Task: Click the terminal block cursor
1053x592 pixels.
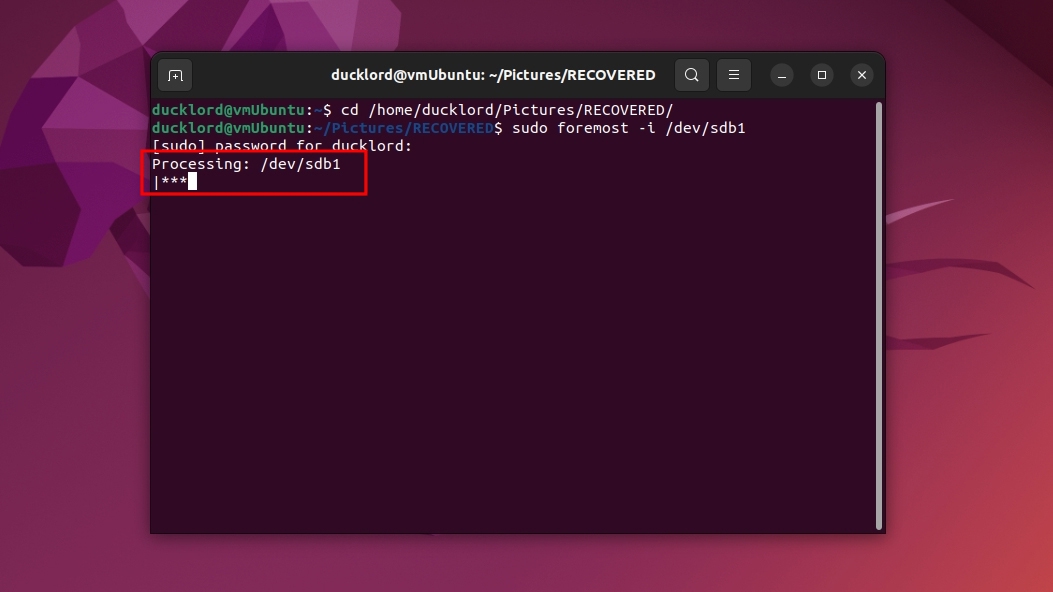Action: point(193,181)
